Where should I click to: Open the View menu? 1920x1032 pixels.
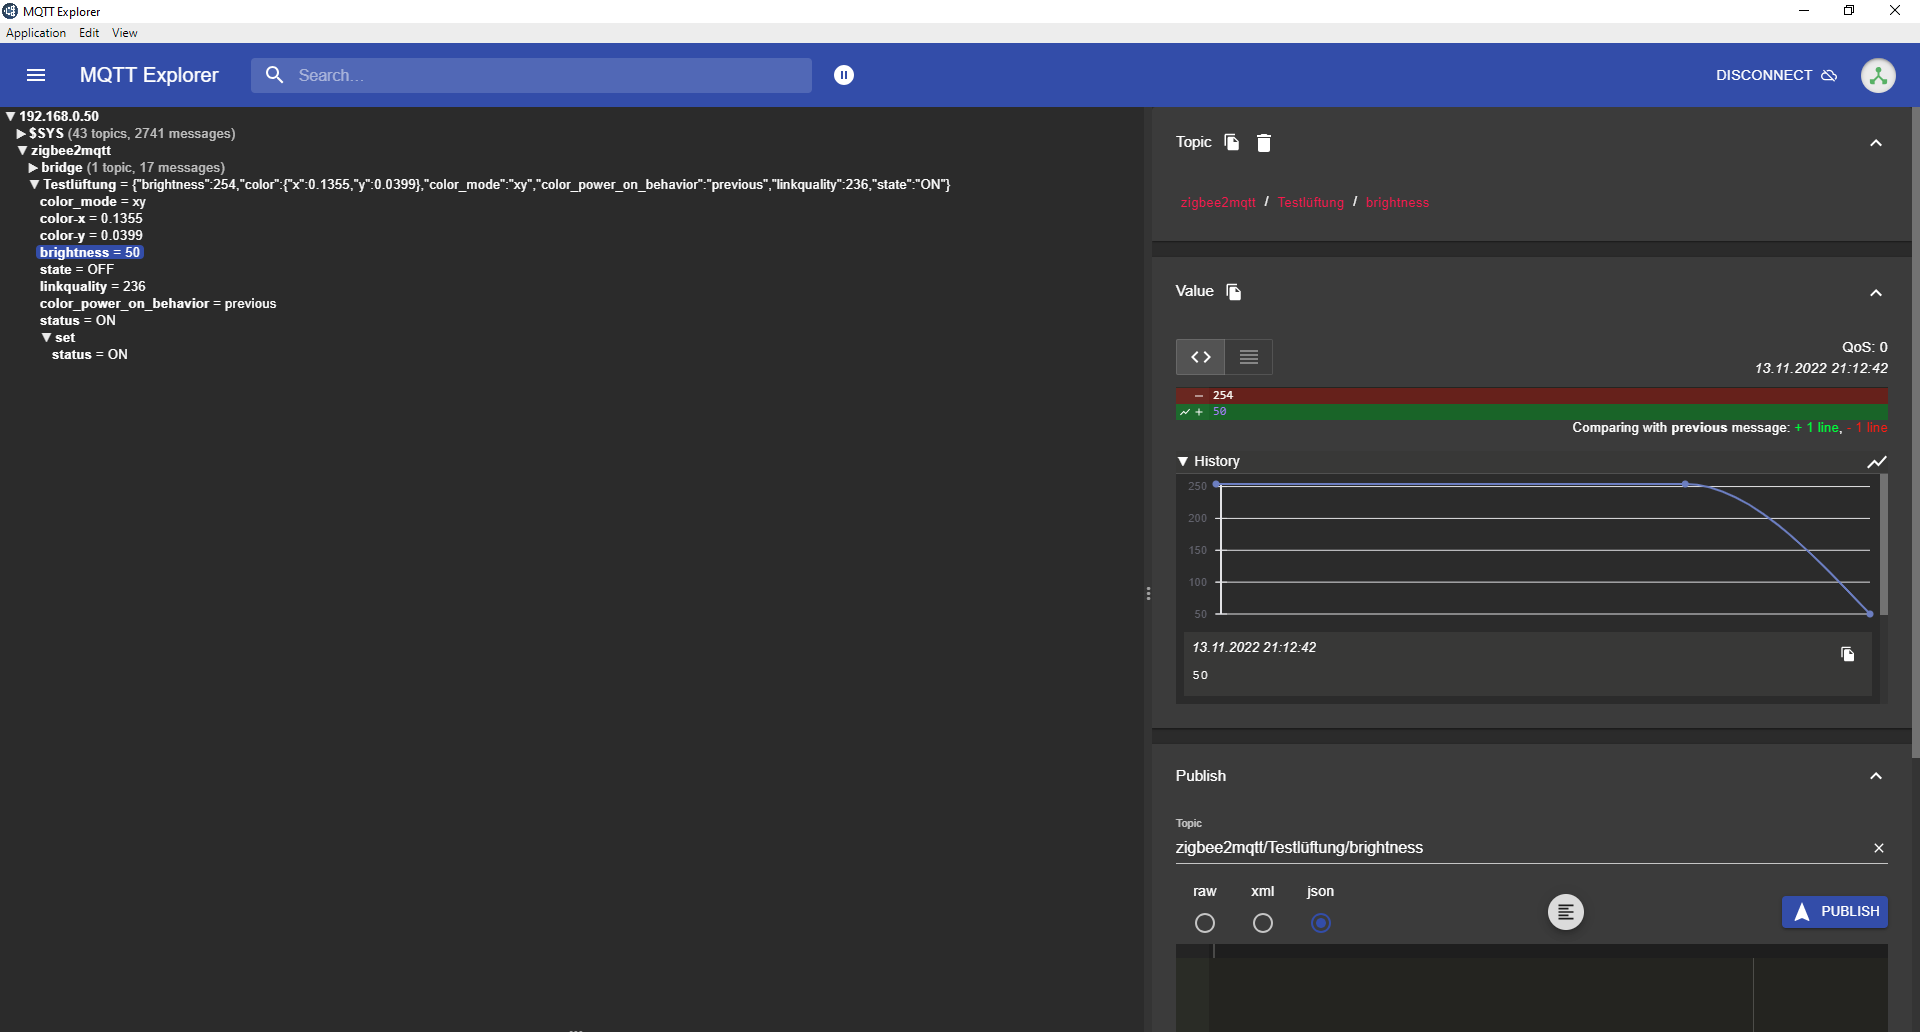[123, 32]
